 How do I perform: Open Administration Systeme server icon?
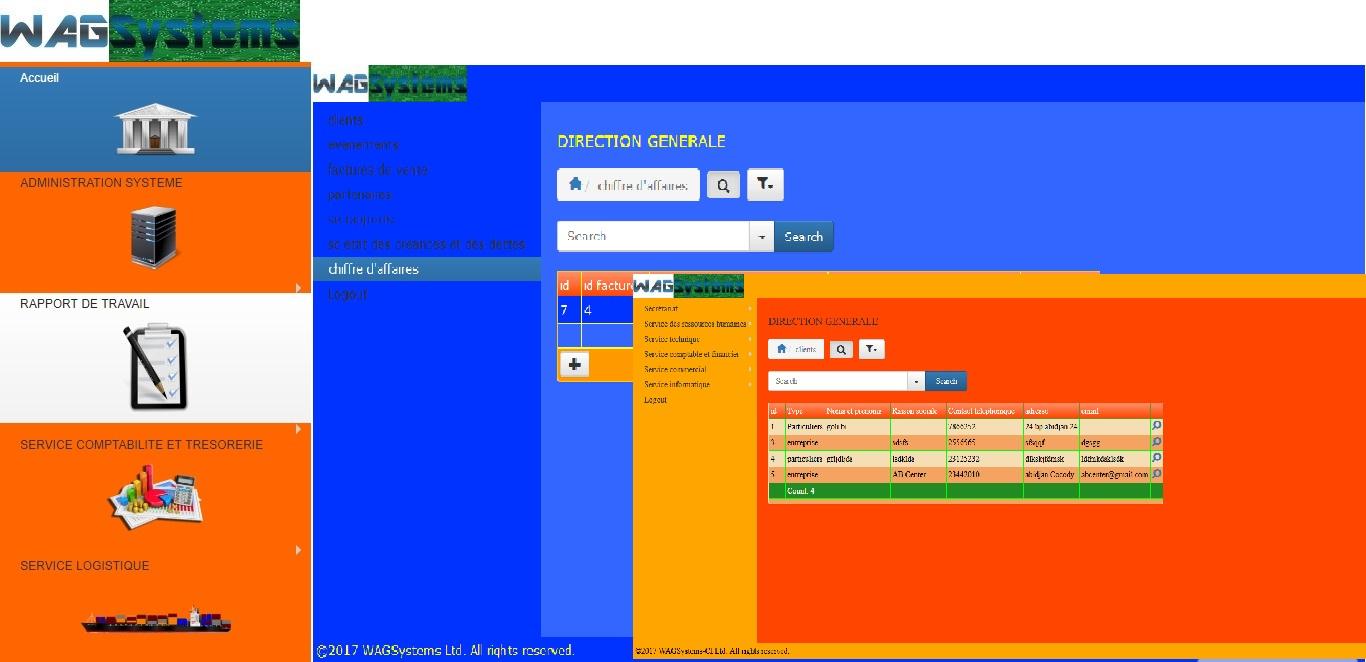[x=154, y=238]
